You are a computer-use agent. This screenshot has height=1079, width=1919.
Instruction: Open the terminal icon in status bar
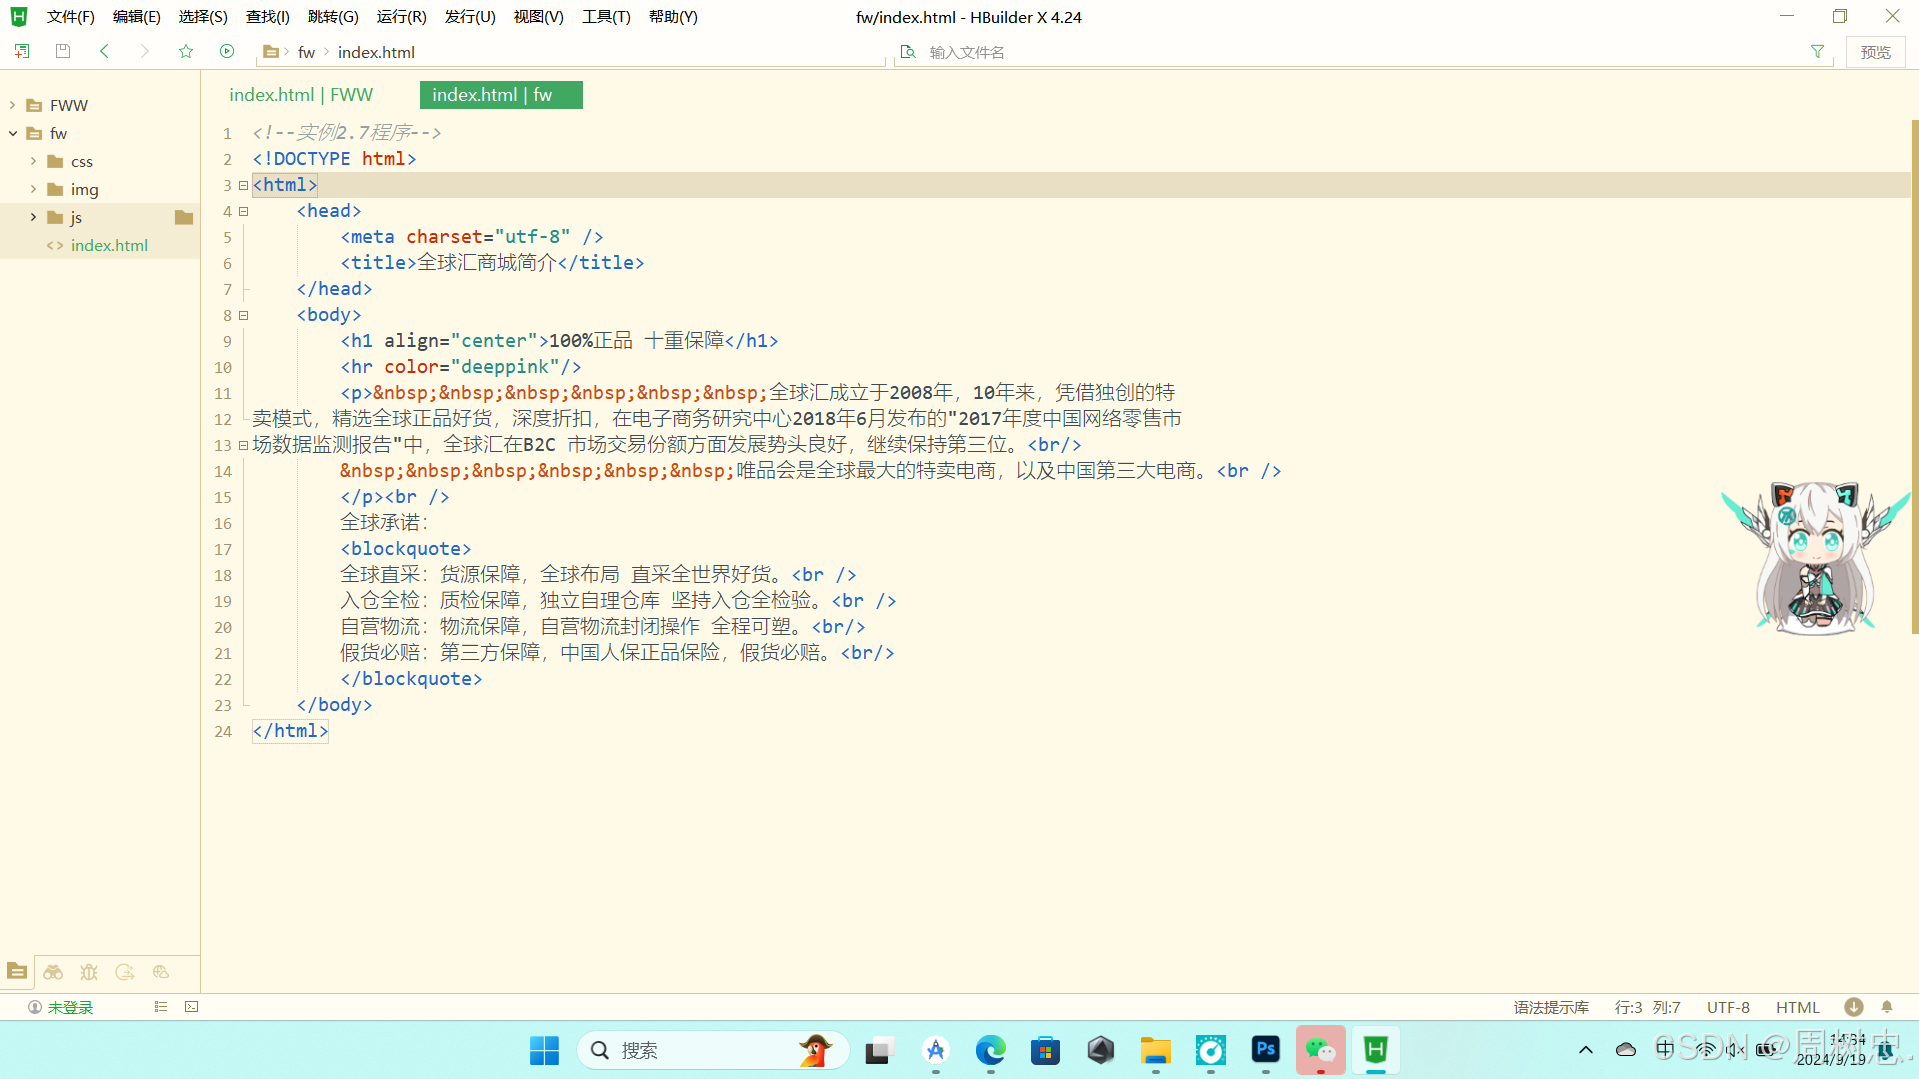192,1007
